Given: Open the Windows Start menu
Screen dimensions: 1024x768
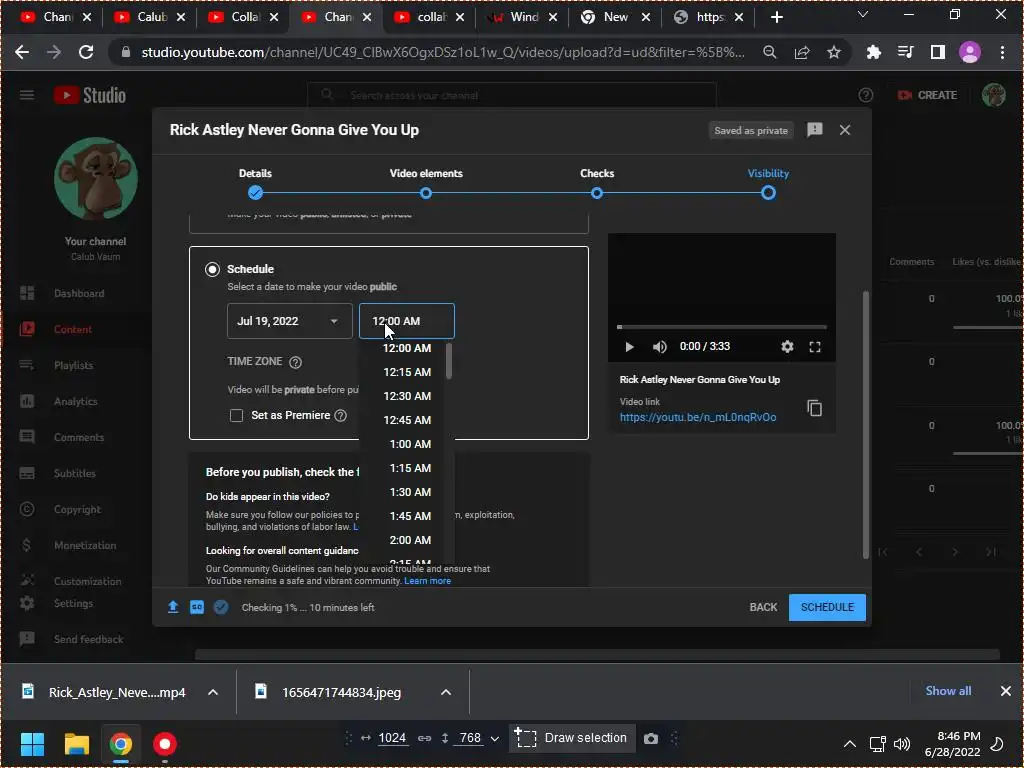Looking at the screenshot, I should pyautogui.click(x=32, y=743).
